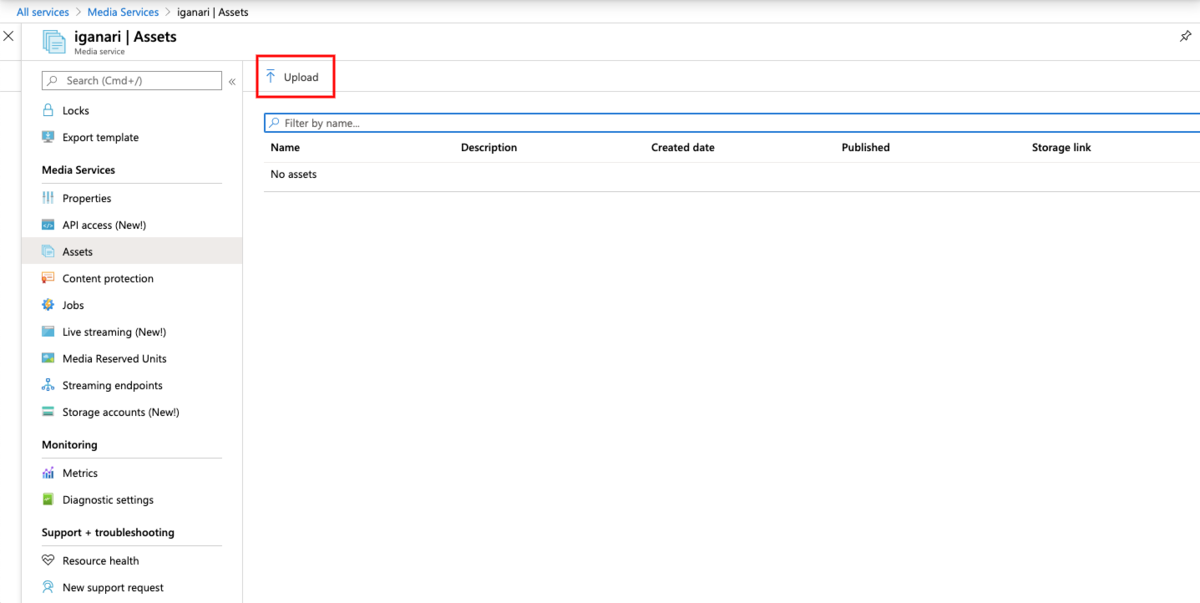Screen dimensions: 1200x603
Task: Select the Assets menu item
Action: [x=132, y=252]
